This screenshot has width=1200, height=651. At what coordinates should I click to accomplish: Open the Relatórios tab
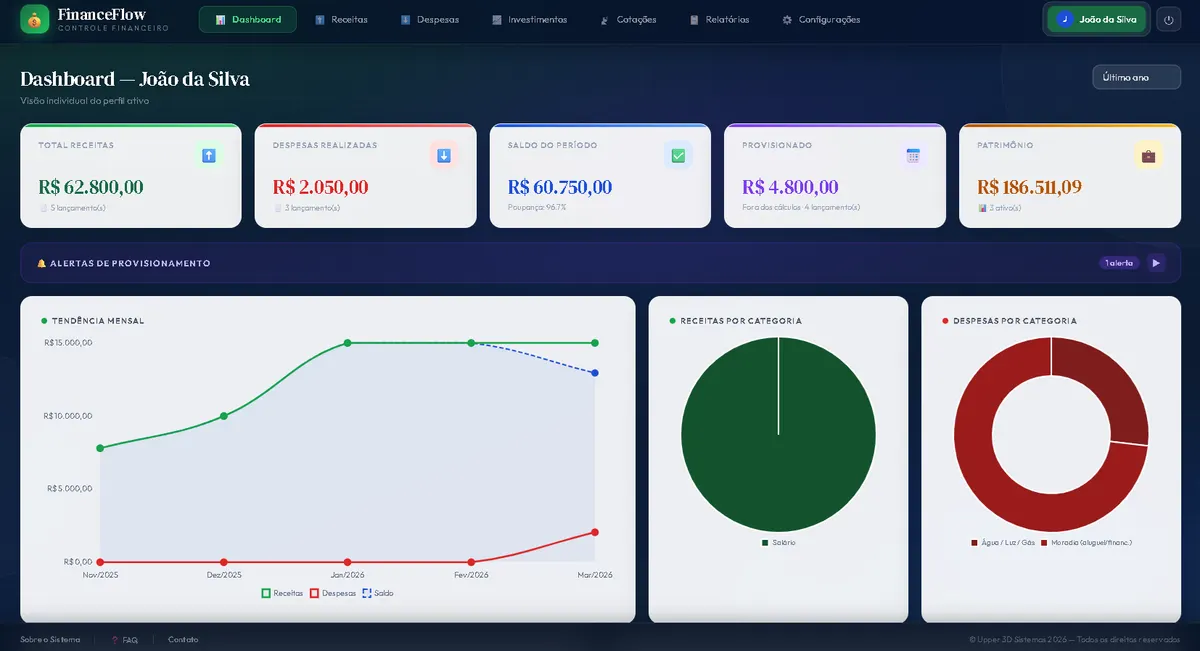(x=719, y=19)
